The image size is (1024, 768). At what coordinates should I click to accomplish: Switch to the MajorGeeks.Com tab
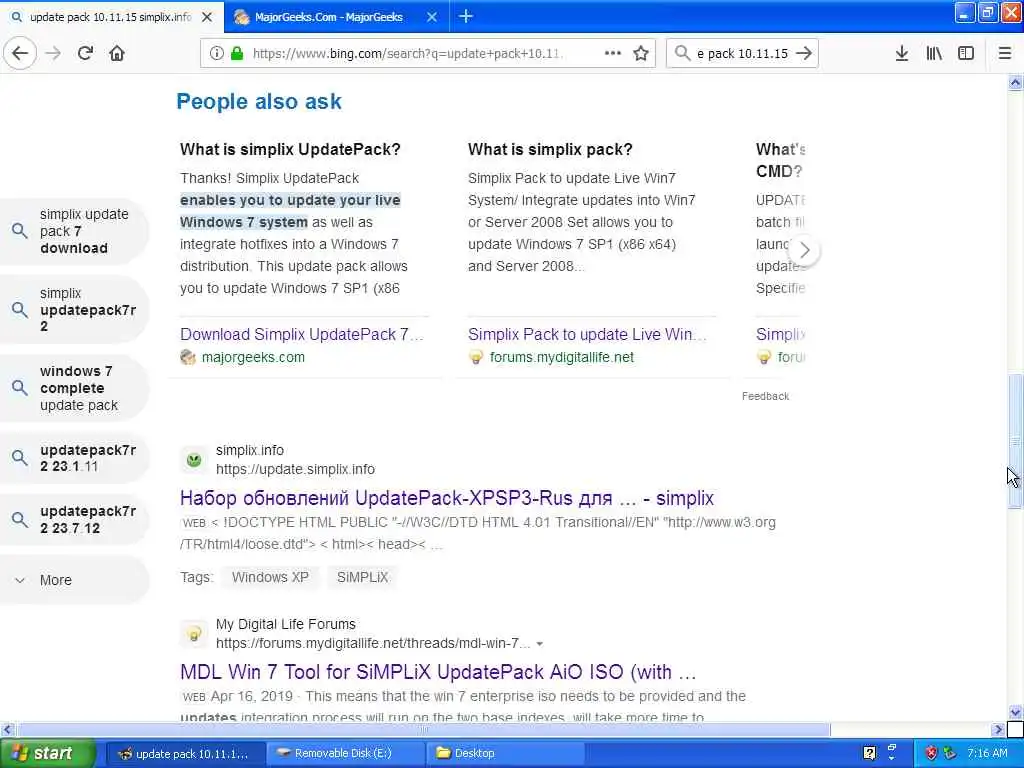pos(328,17)
